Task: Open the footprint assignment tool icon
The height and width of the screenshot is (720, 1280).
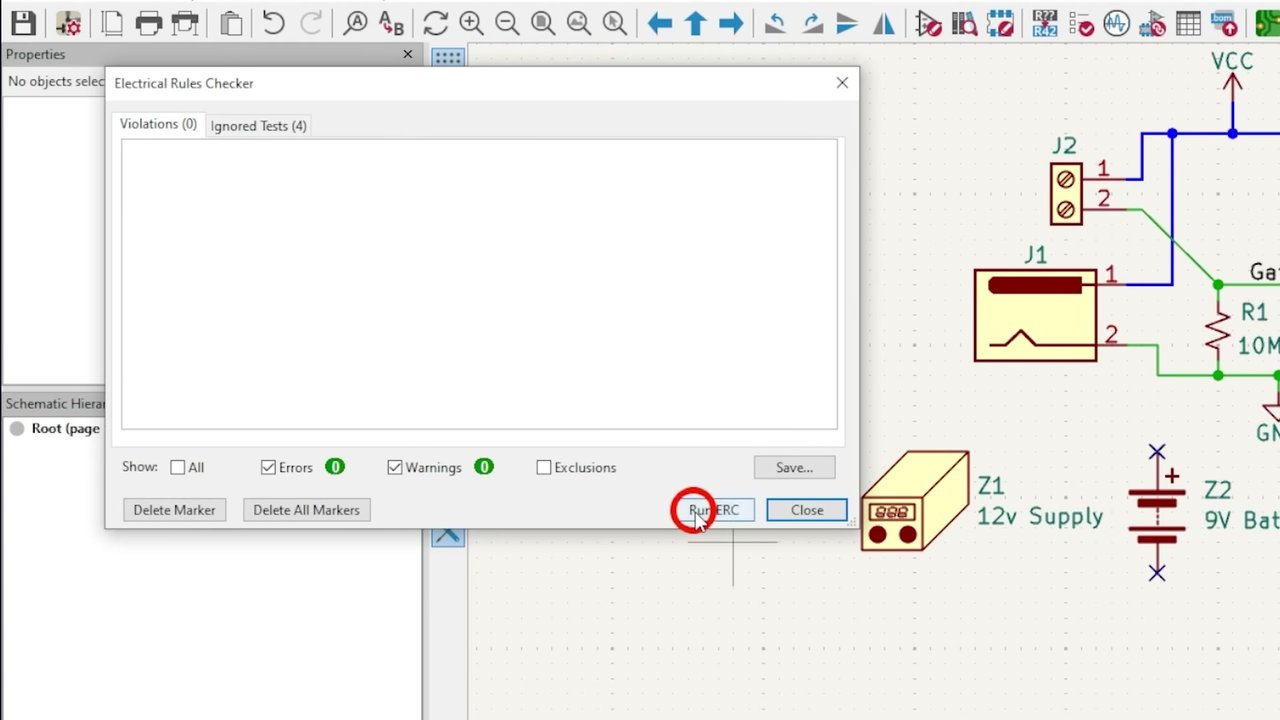Action: pyautogui.click(x=1152, y=22)
